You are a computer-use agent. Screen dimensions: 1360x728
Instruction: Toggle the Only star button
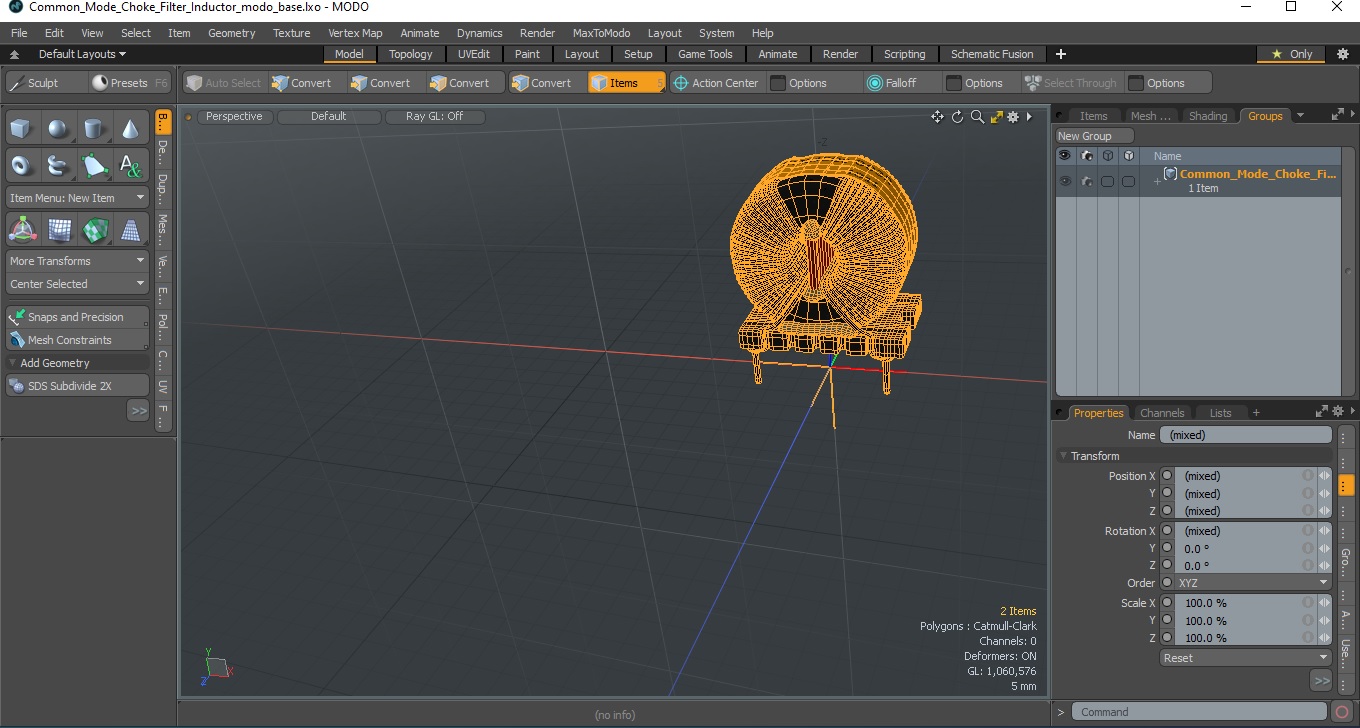1292,54
